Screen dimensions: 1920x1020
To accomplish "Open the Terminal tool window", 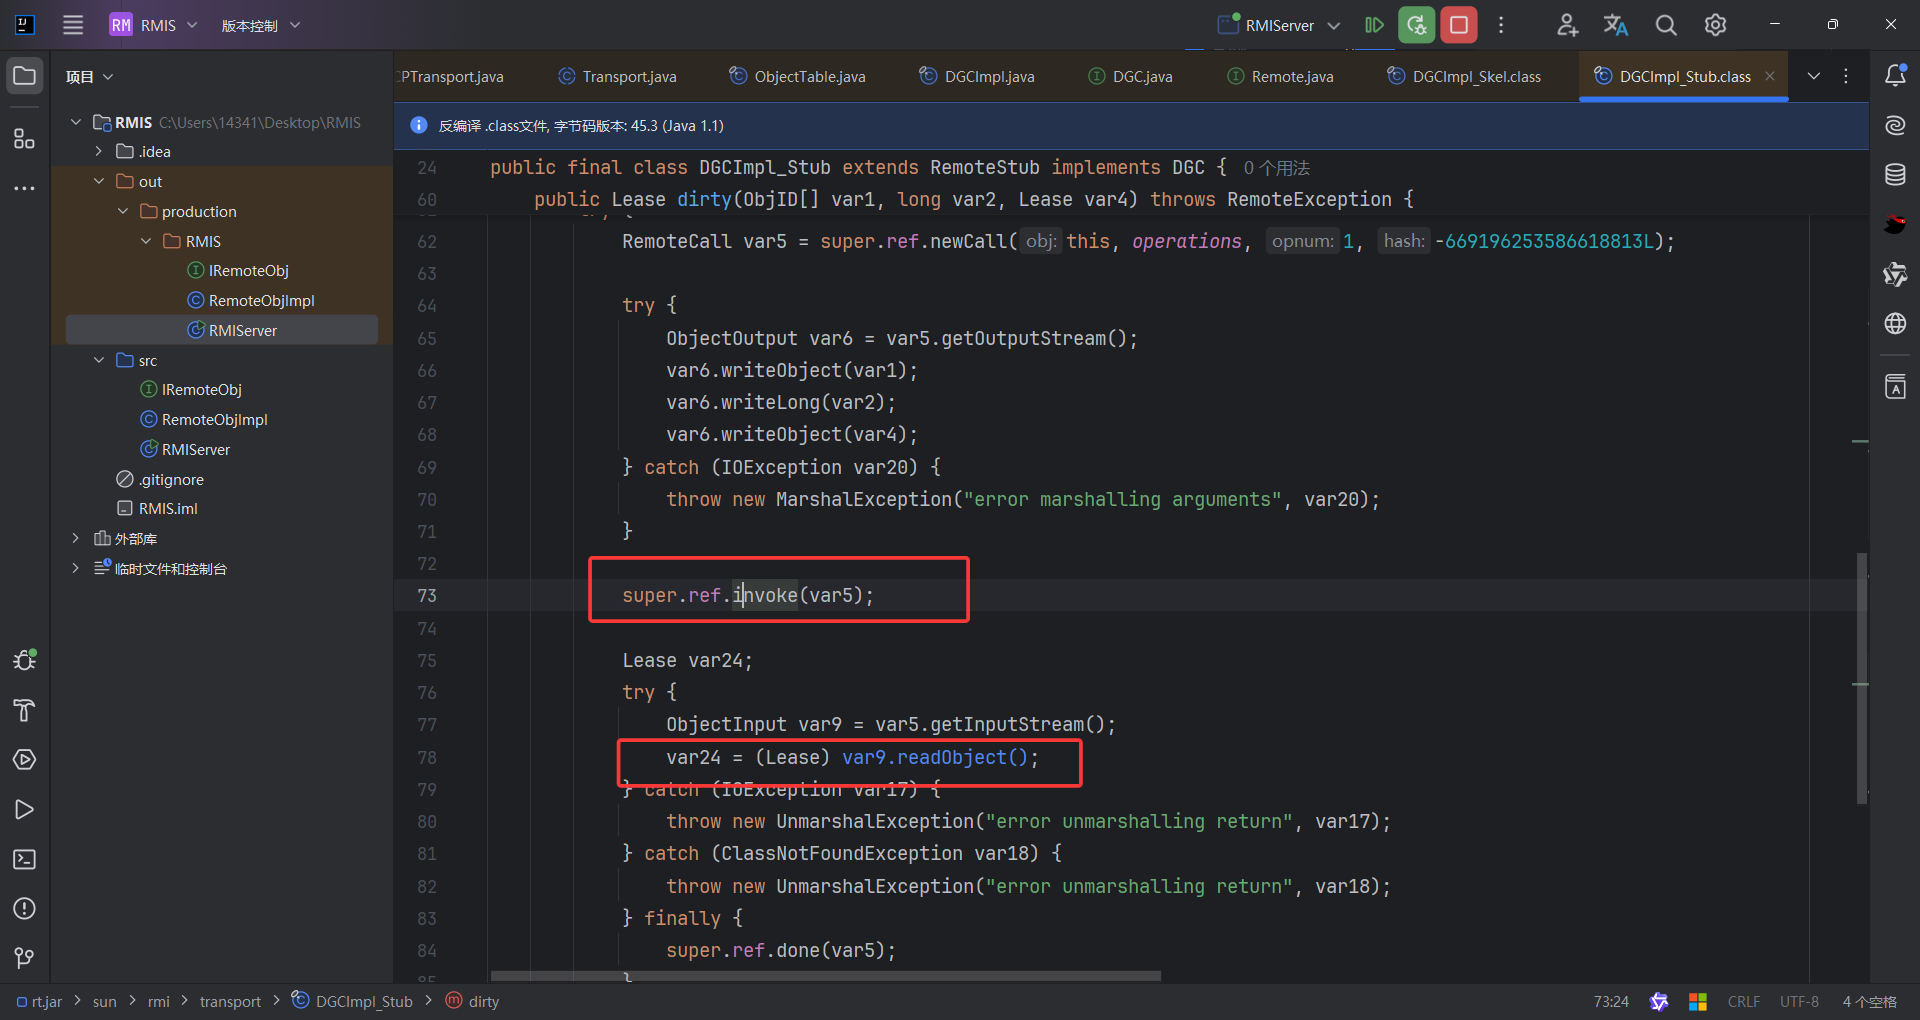I will pyautogui.click(x=25, y=859).
